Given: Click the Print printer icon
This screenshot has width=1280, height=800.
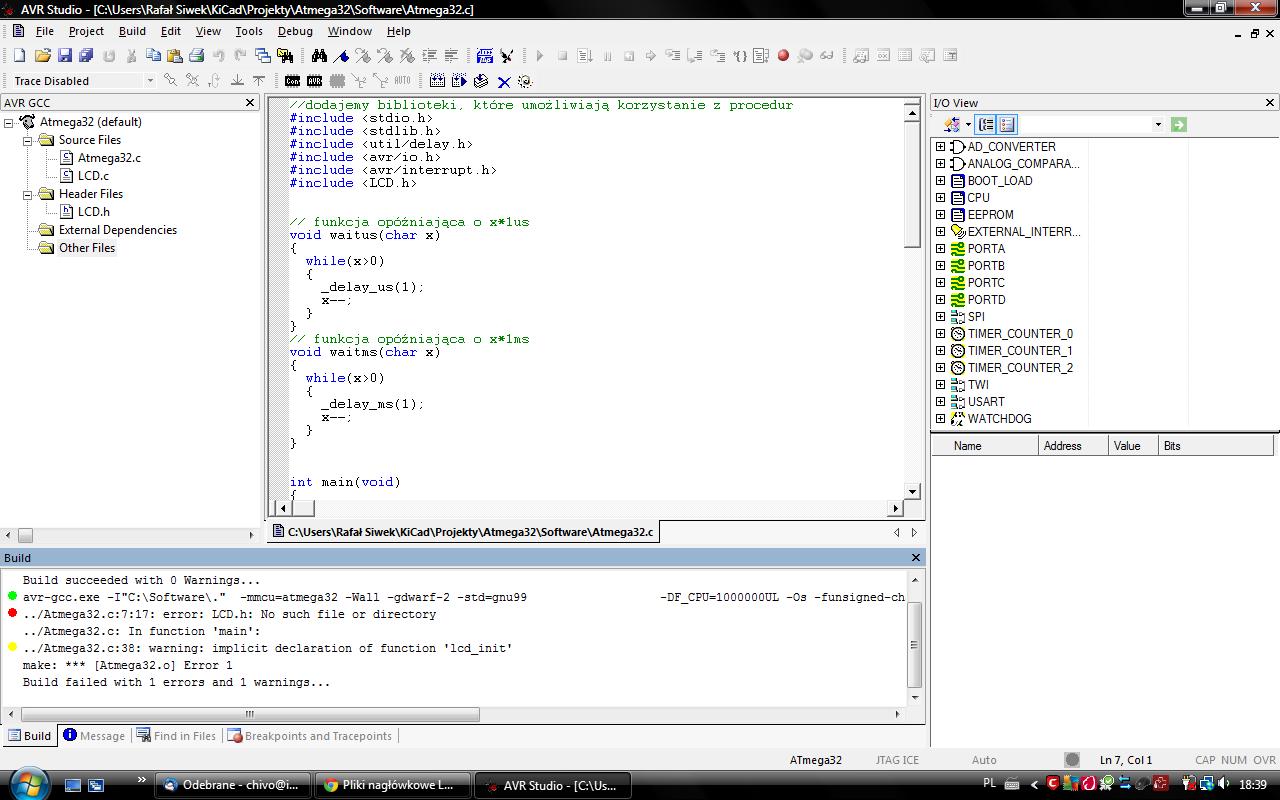Looking at the screenshot, I should click(197, 56).
